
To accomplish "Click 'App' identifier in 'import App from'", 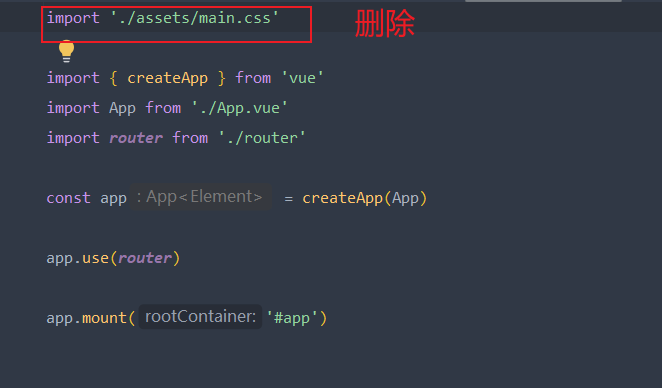I will (x=122, y=108).
